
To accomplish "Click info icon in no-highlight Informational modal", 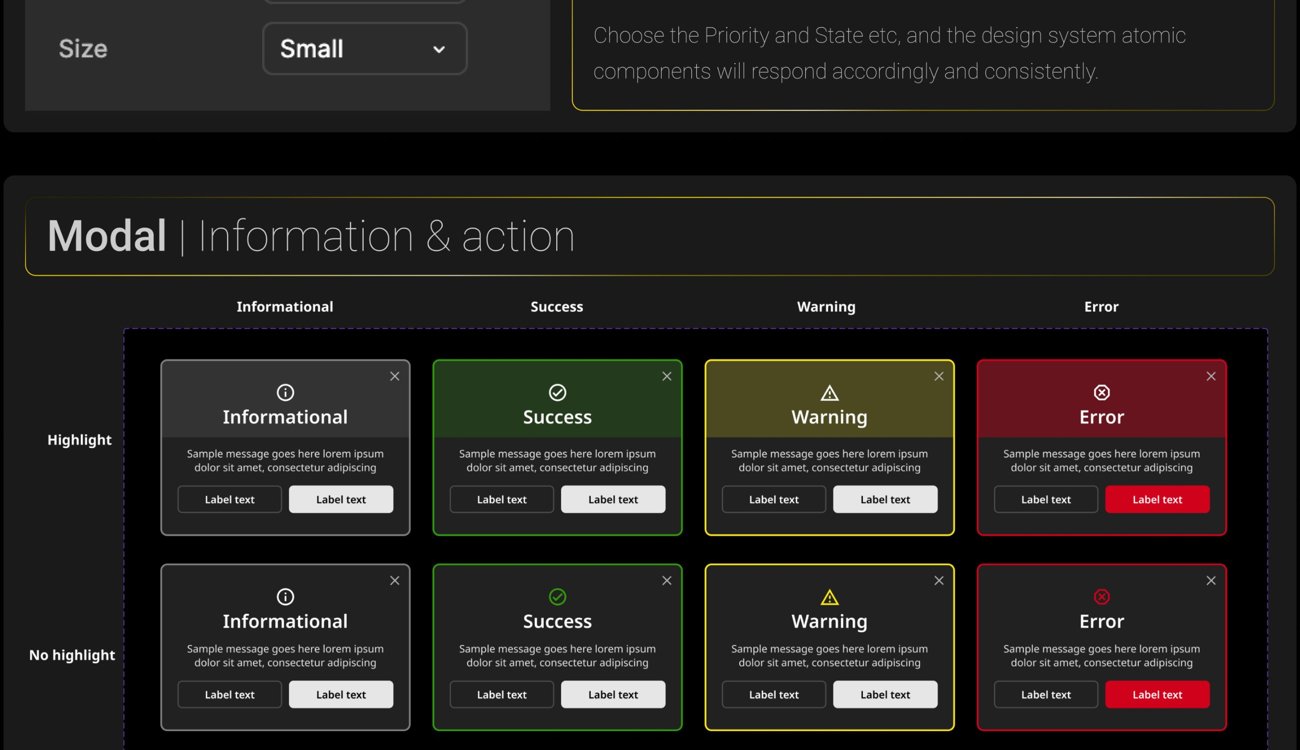I will pyautogui.click(x=285, y=597).
